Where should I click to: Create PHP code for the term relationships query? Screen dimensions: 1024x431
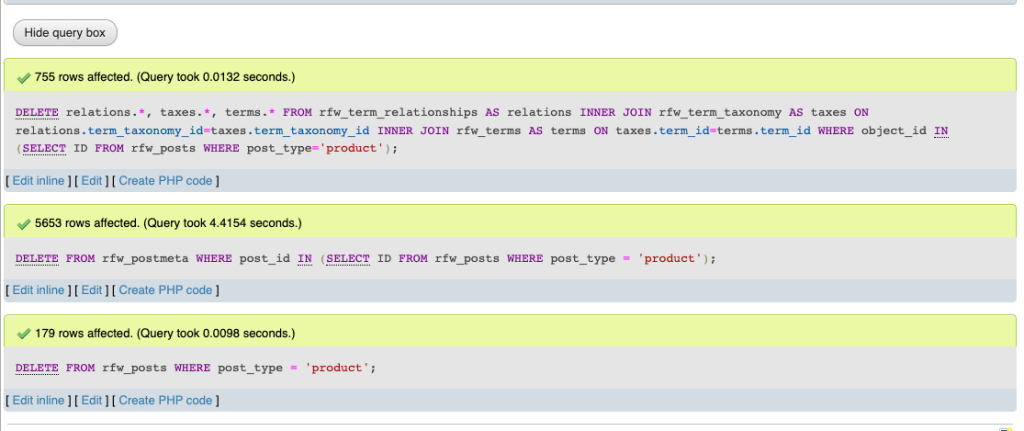[x=165, y=180]
